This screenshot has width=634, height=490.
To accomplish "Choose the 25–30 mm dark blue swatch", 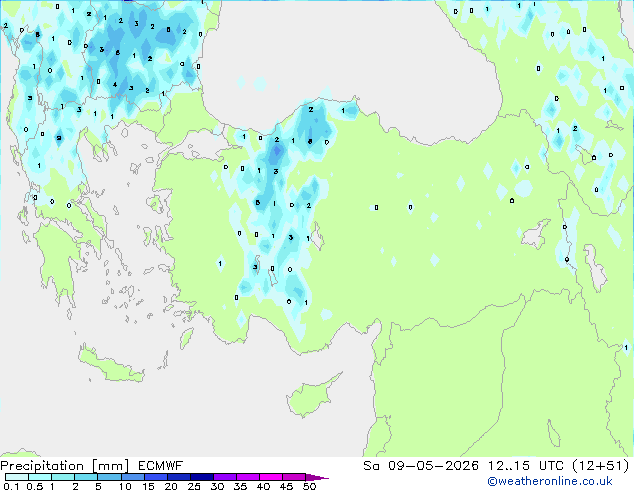I will [x=201, y=477].
